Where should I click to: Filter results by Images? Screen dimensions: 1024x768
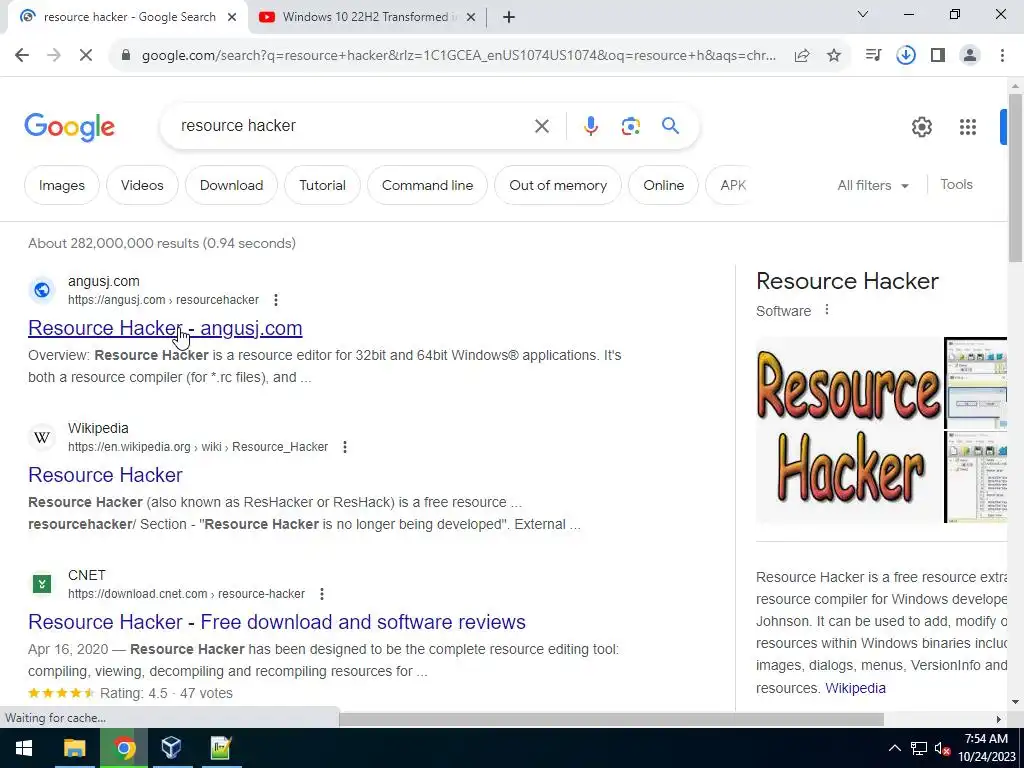coord(62,185)
